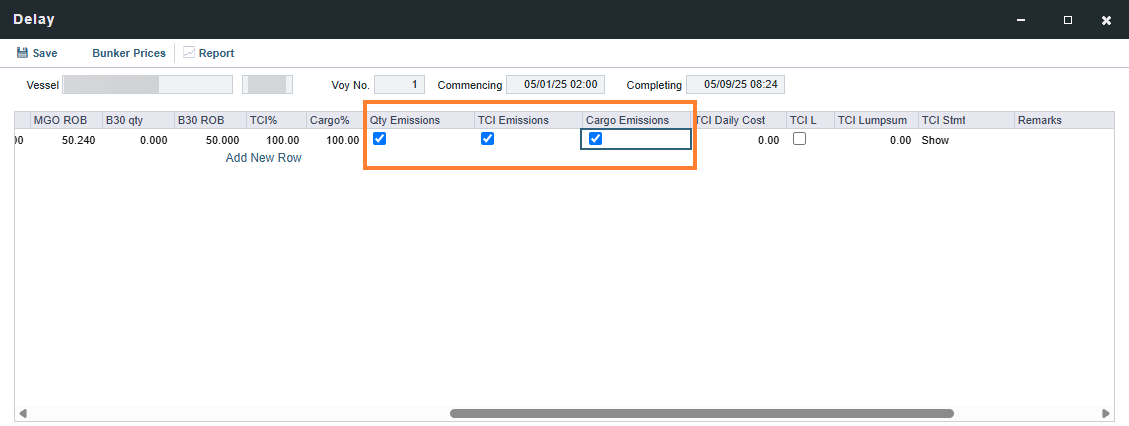
Task: Toggle the Cargo Emissions checkbox
Action: pos(595,139)
